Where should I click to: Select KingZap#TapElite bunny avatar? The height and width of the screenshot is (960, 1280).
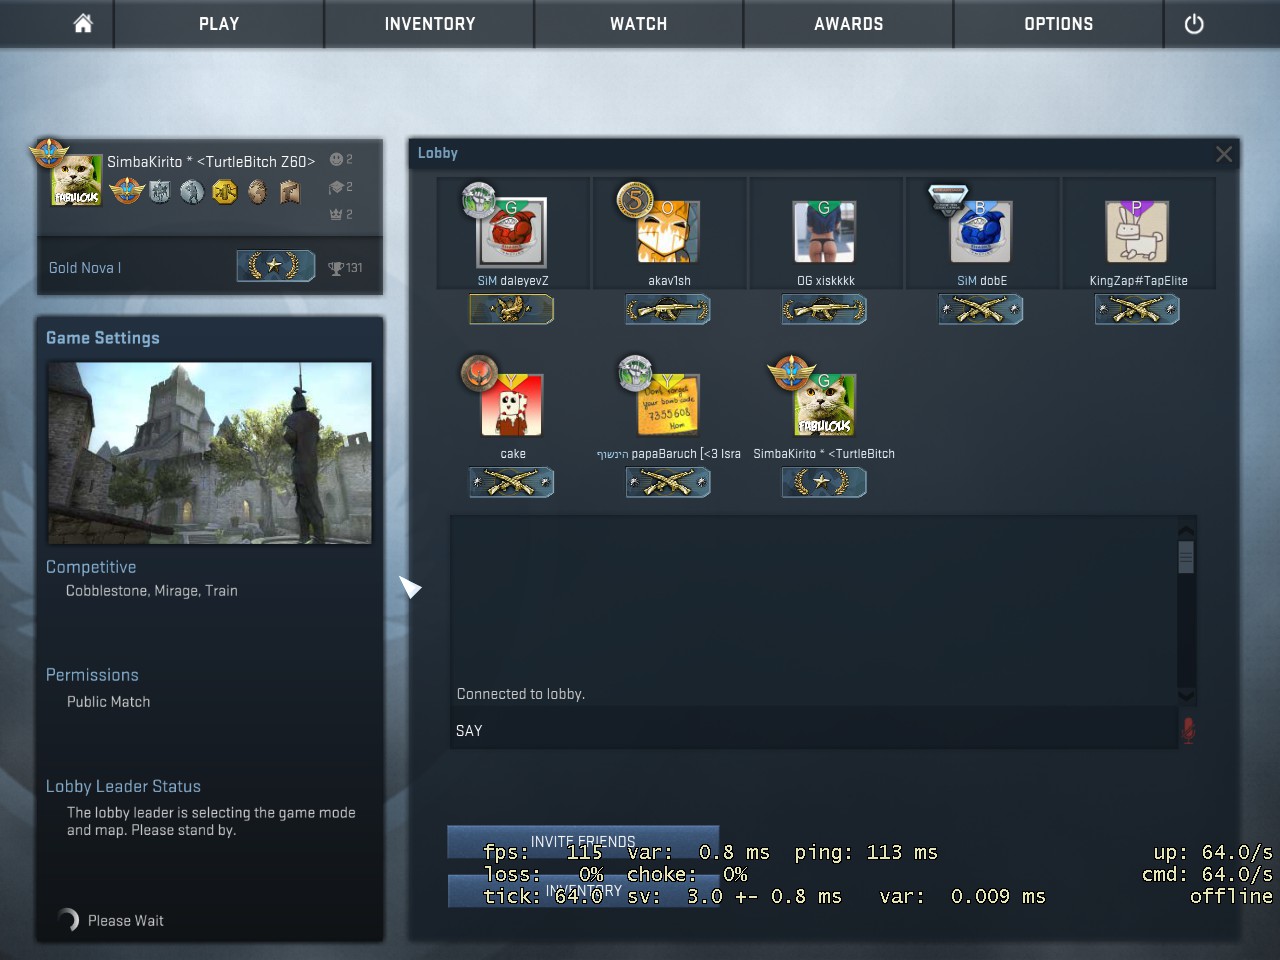click(x=1136, y=231)
